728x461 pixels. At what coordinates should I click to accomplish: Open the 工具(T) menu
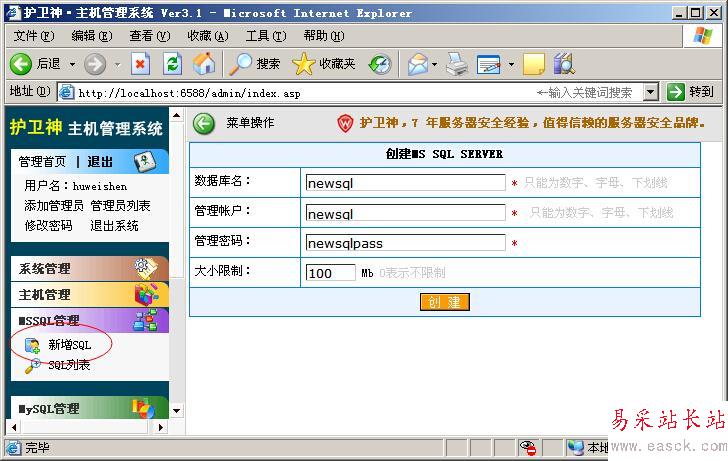coord(266,36)
